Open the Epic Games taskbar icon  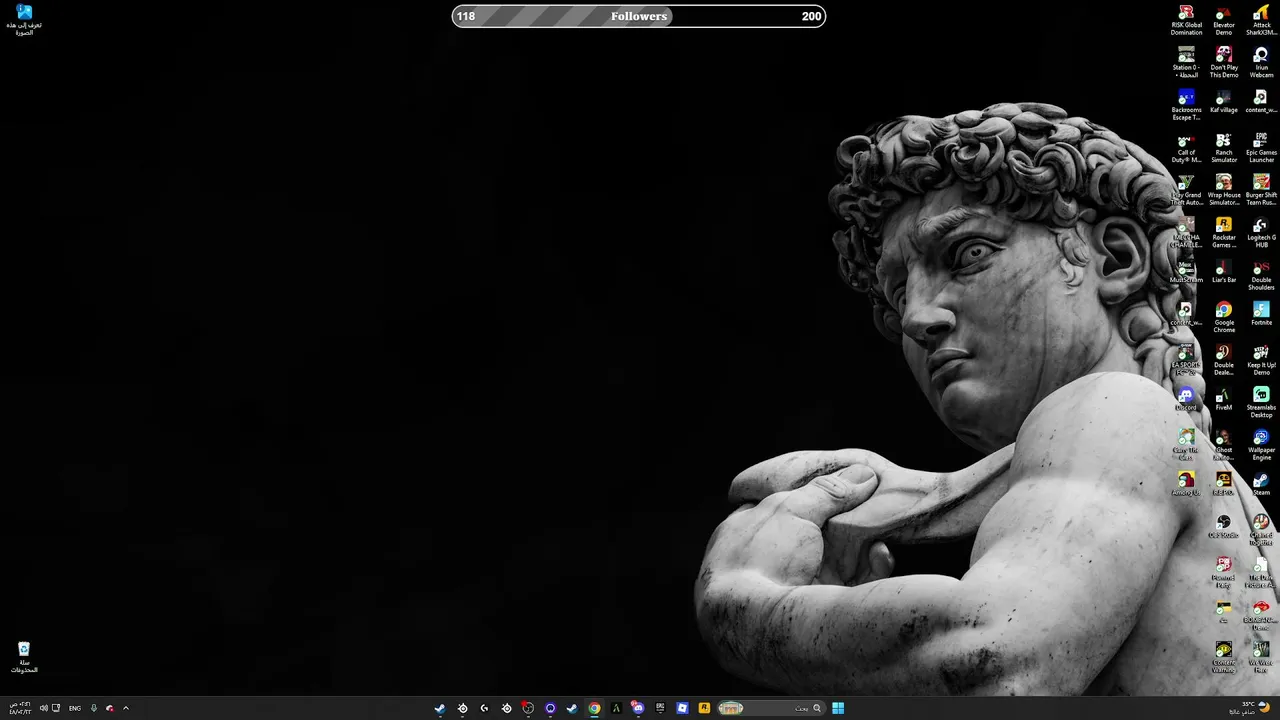tap(660, 708)
